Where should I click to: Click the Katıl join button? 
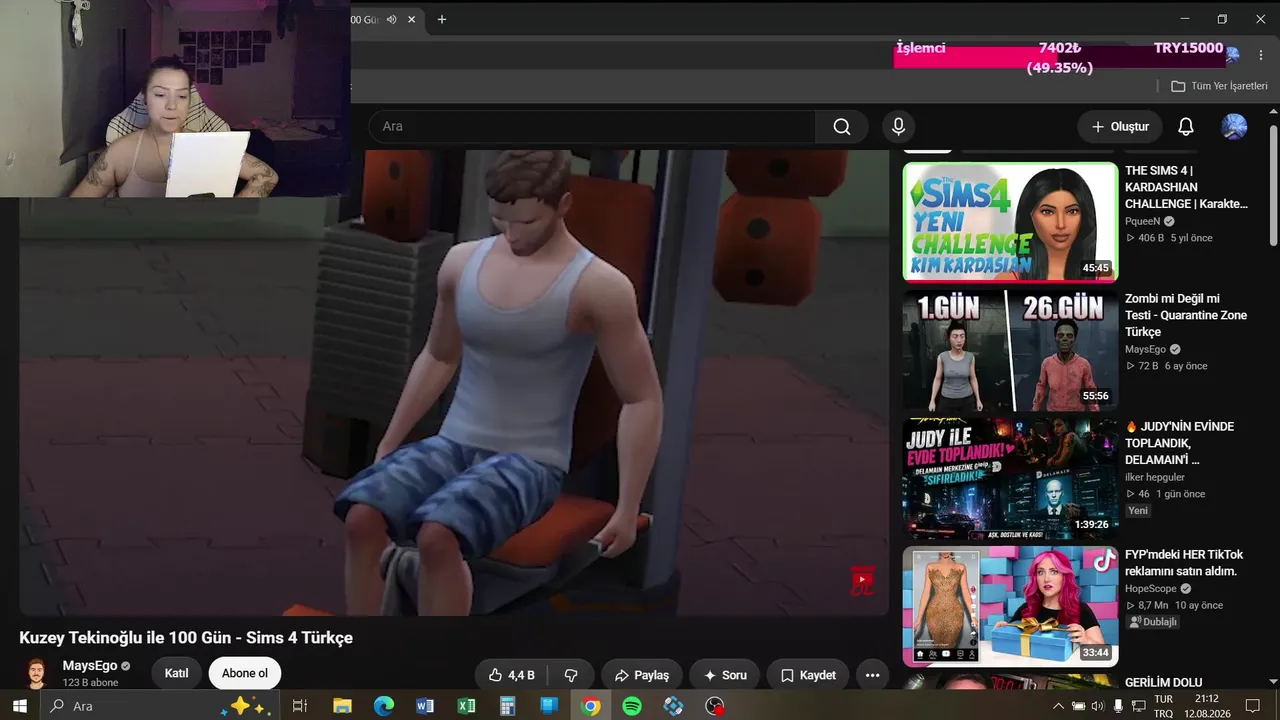(176, 674)
